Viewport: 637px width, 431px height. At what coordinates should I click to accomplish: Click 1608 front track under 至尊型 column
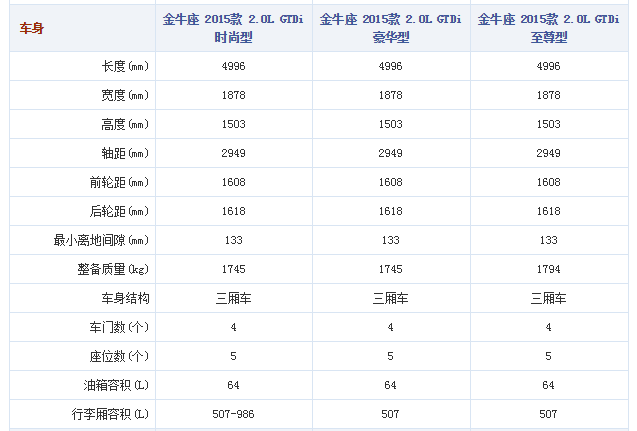pyautogui.click(x=548, y=182)
